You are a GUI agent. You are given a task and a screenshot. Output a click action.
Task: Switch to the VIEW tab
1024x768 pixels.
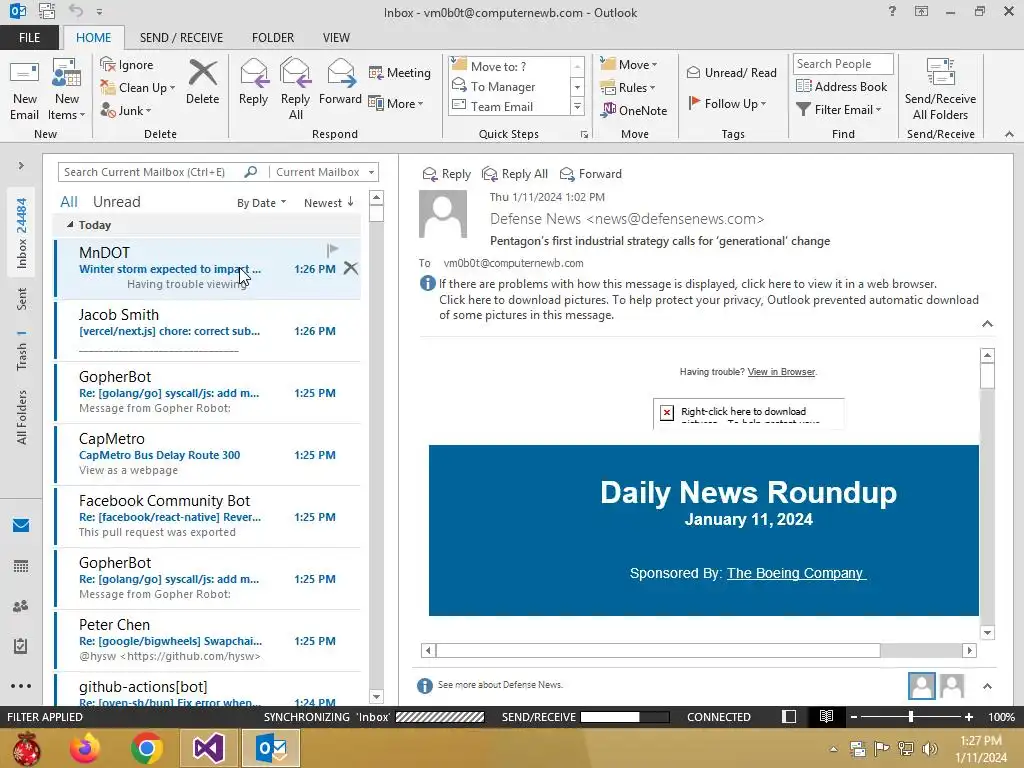tap(336, 37)
